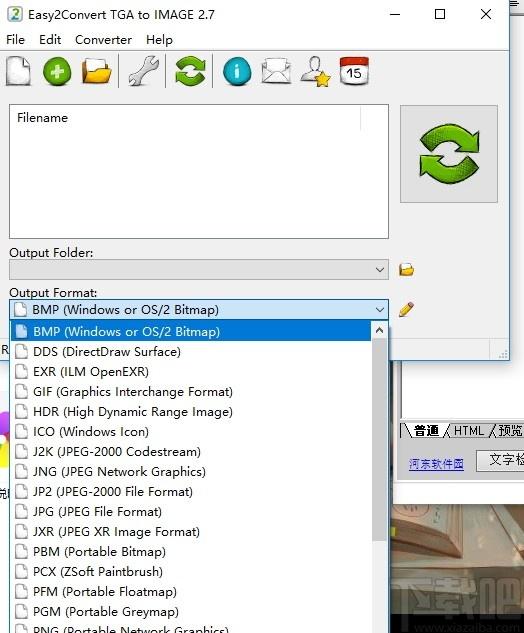Choose HDR (High Dynamic Range Image)
This screenshot has width=524, height=633.
coord(190,411)
